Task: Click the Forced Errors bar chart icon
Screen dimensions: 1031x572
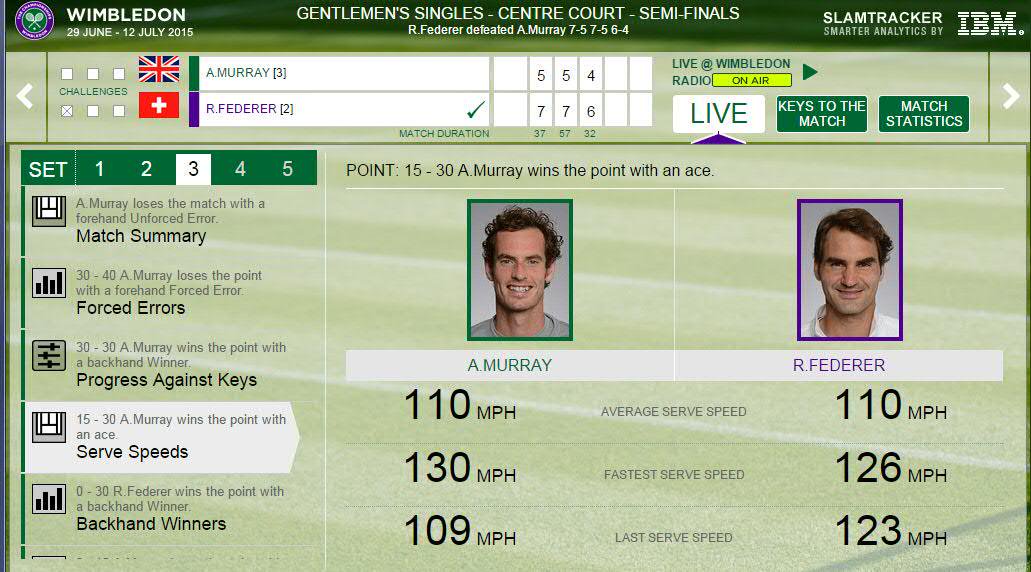Action: pos(49,283)
